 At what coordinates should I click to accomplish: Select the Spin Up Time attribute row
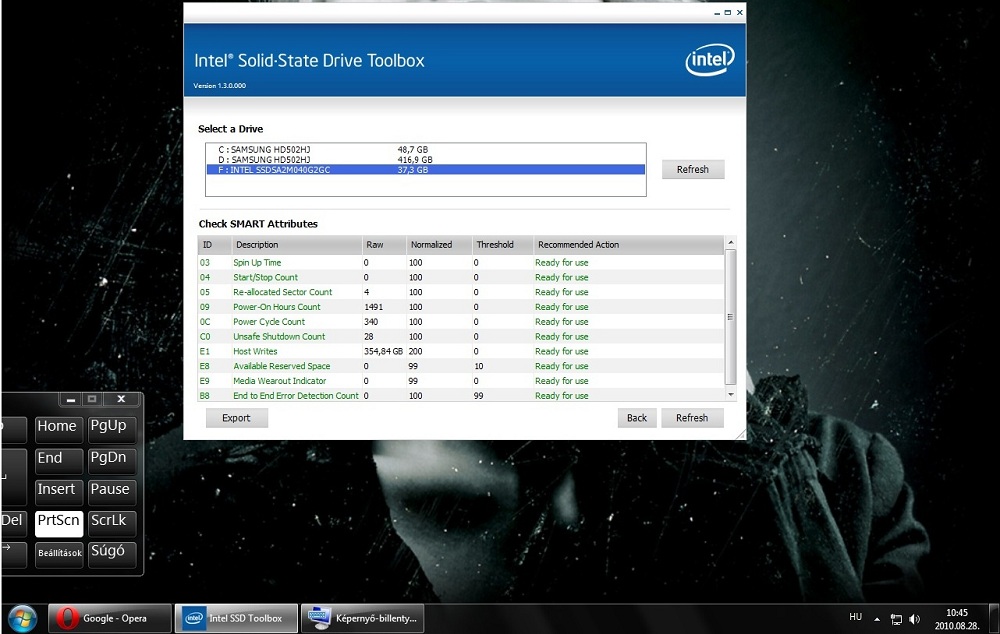tap(461, 262)
